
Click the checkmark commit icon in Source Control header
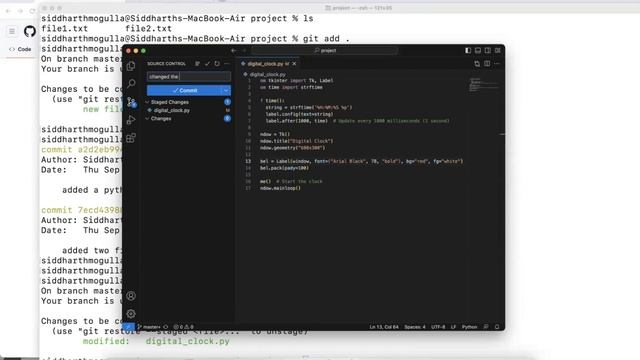pos(207,64)
